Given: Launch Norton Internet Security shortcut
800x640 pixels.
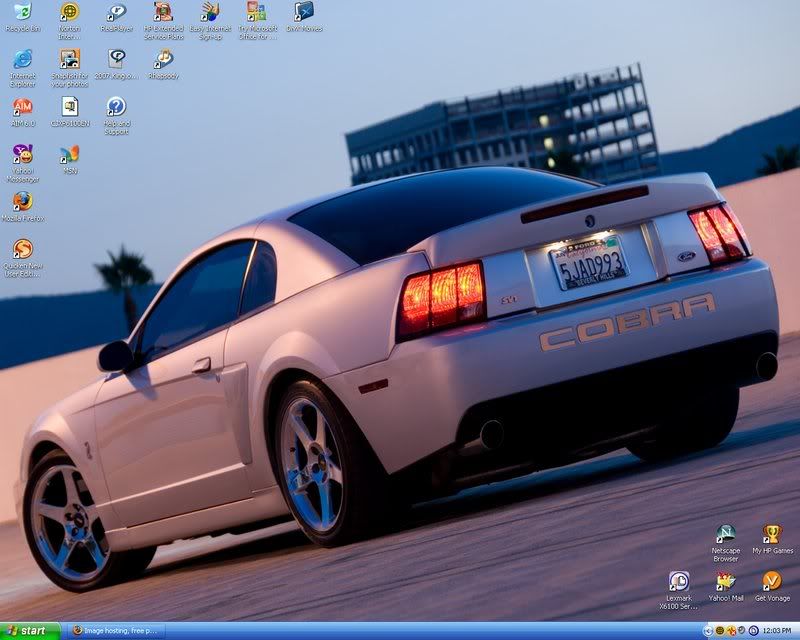Looking at the screenshot, I should (x=69, y=13).
